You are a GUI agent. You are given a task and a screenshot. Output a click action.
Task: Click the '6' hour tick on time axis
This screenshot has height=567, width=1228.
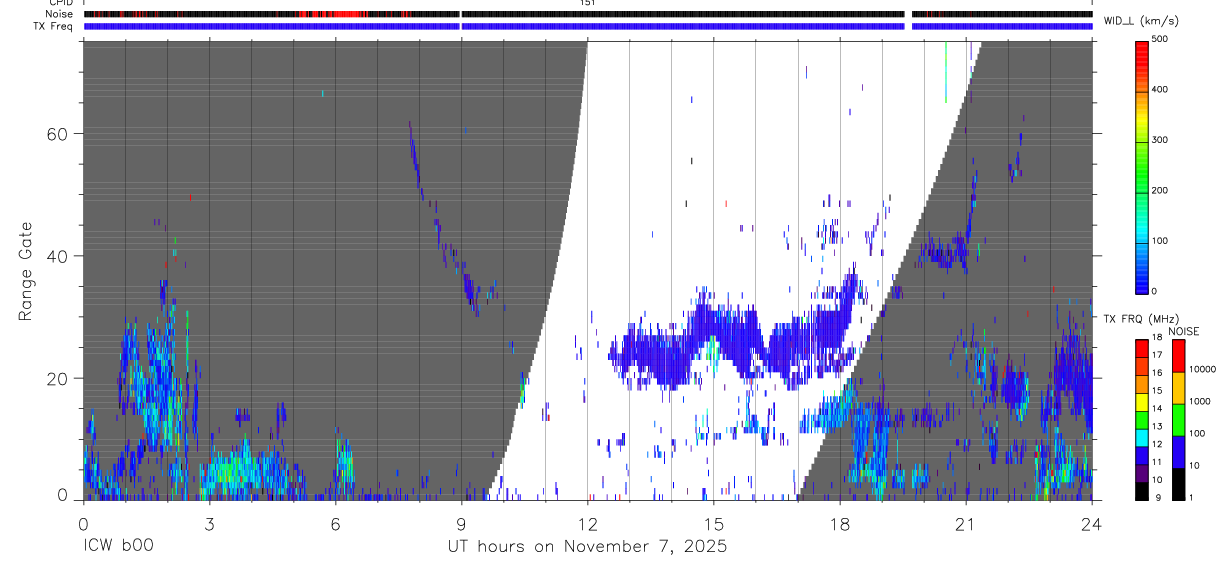coord(335,522)
